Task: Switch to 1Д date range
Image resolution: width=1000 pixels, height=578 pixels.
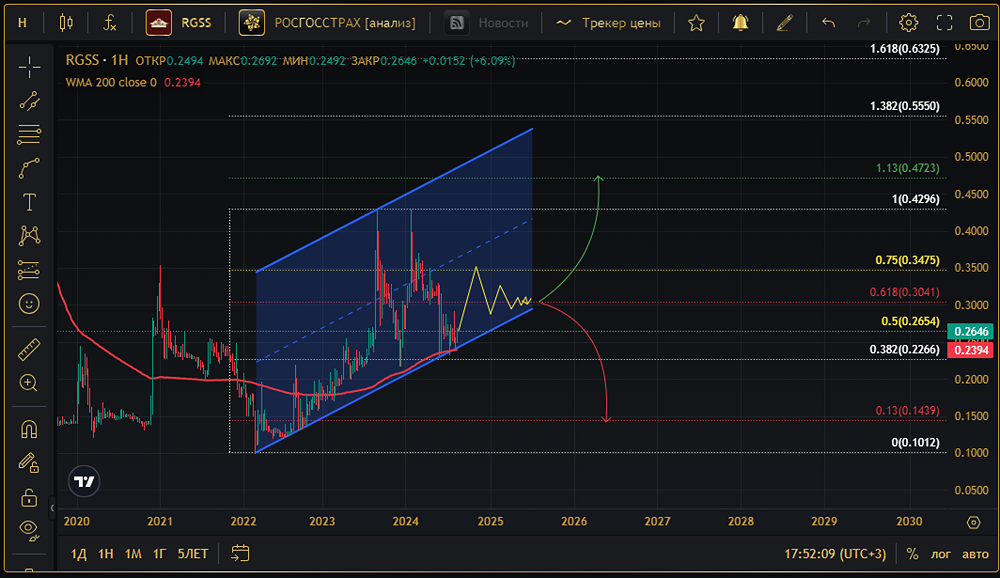Action: click(78, 554)
